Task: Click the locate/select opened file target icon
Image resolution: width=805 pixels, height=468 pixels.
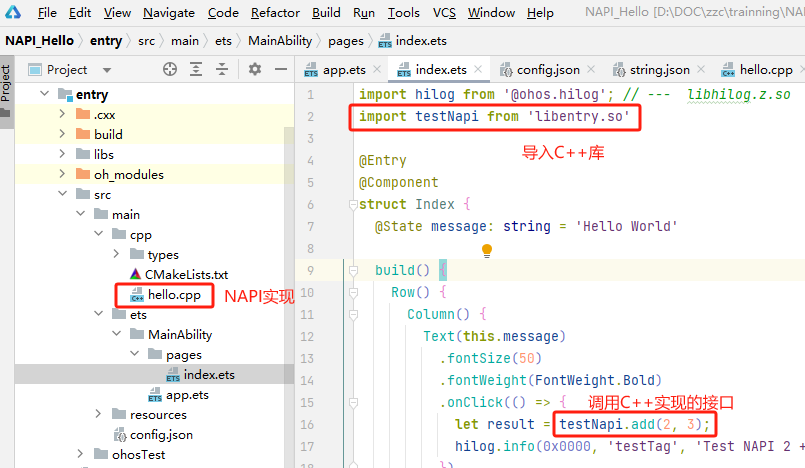Action: 170,69
